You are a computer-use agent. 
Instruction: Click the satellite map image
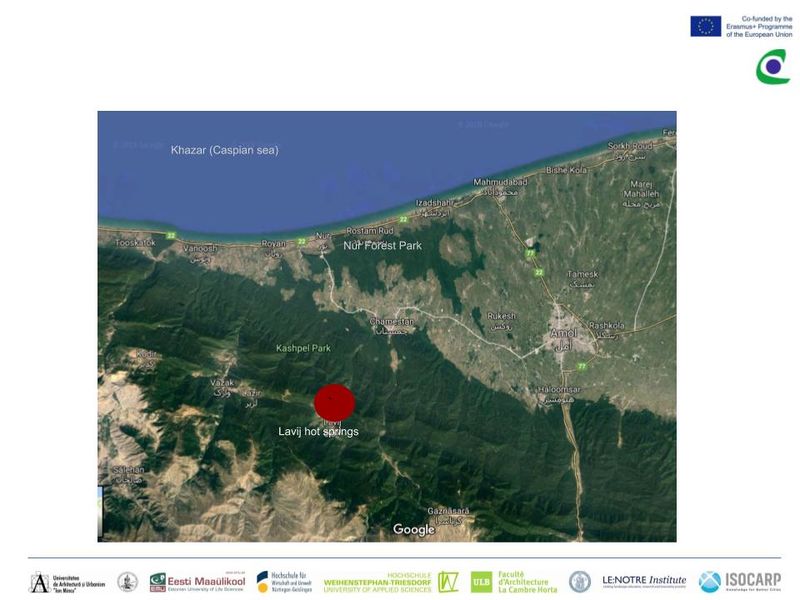(x=387, y=327)
